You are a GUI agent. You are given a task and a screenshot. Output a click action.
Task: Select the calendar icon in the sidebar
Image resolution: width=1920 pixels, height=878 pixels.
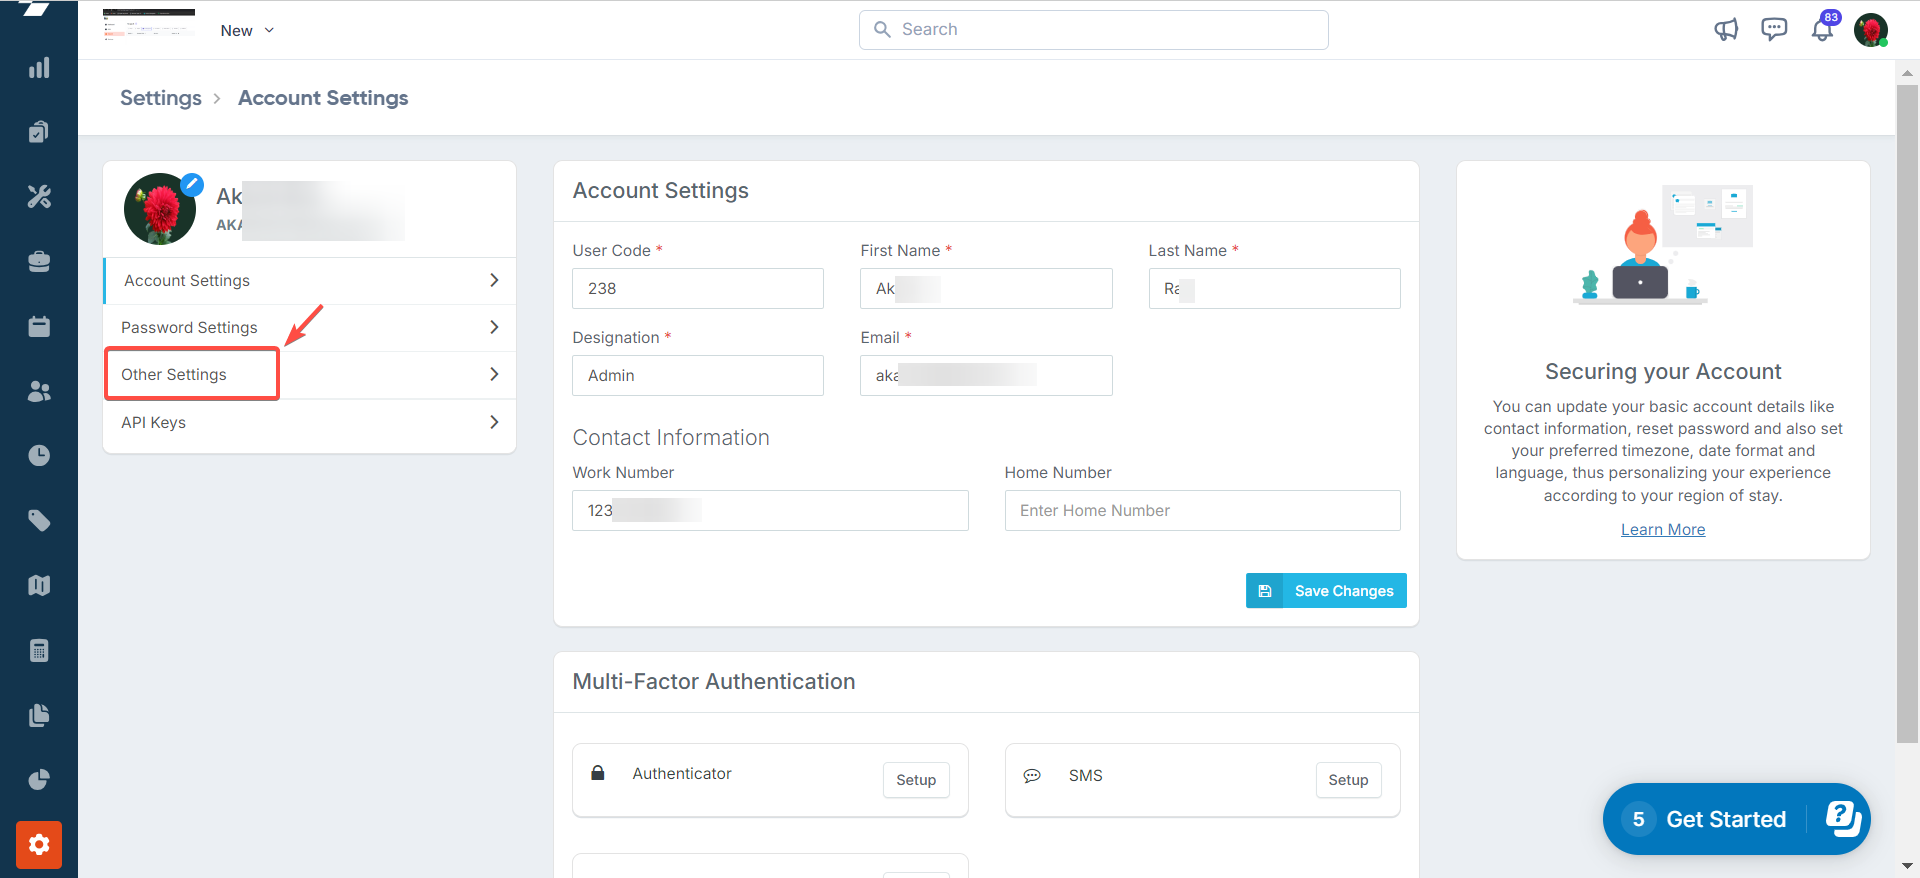pyautogui.click(x=39, y=327)
